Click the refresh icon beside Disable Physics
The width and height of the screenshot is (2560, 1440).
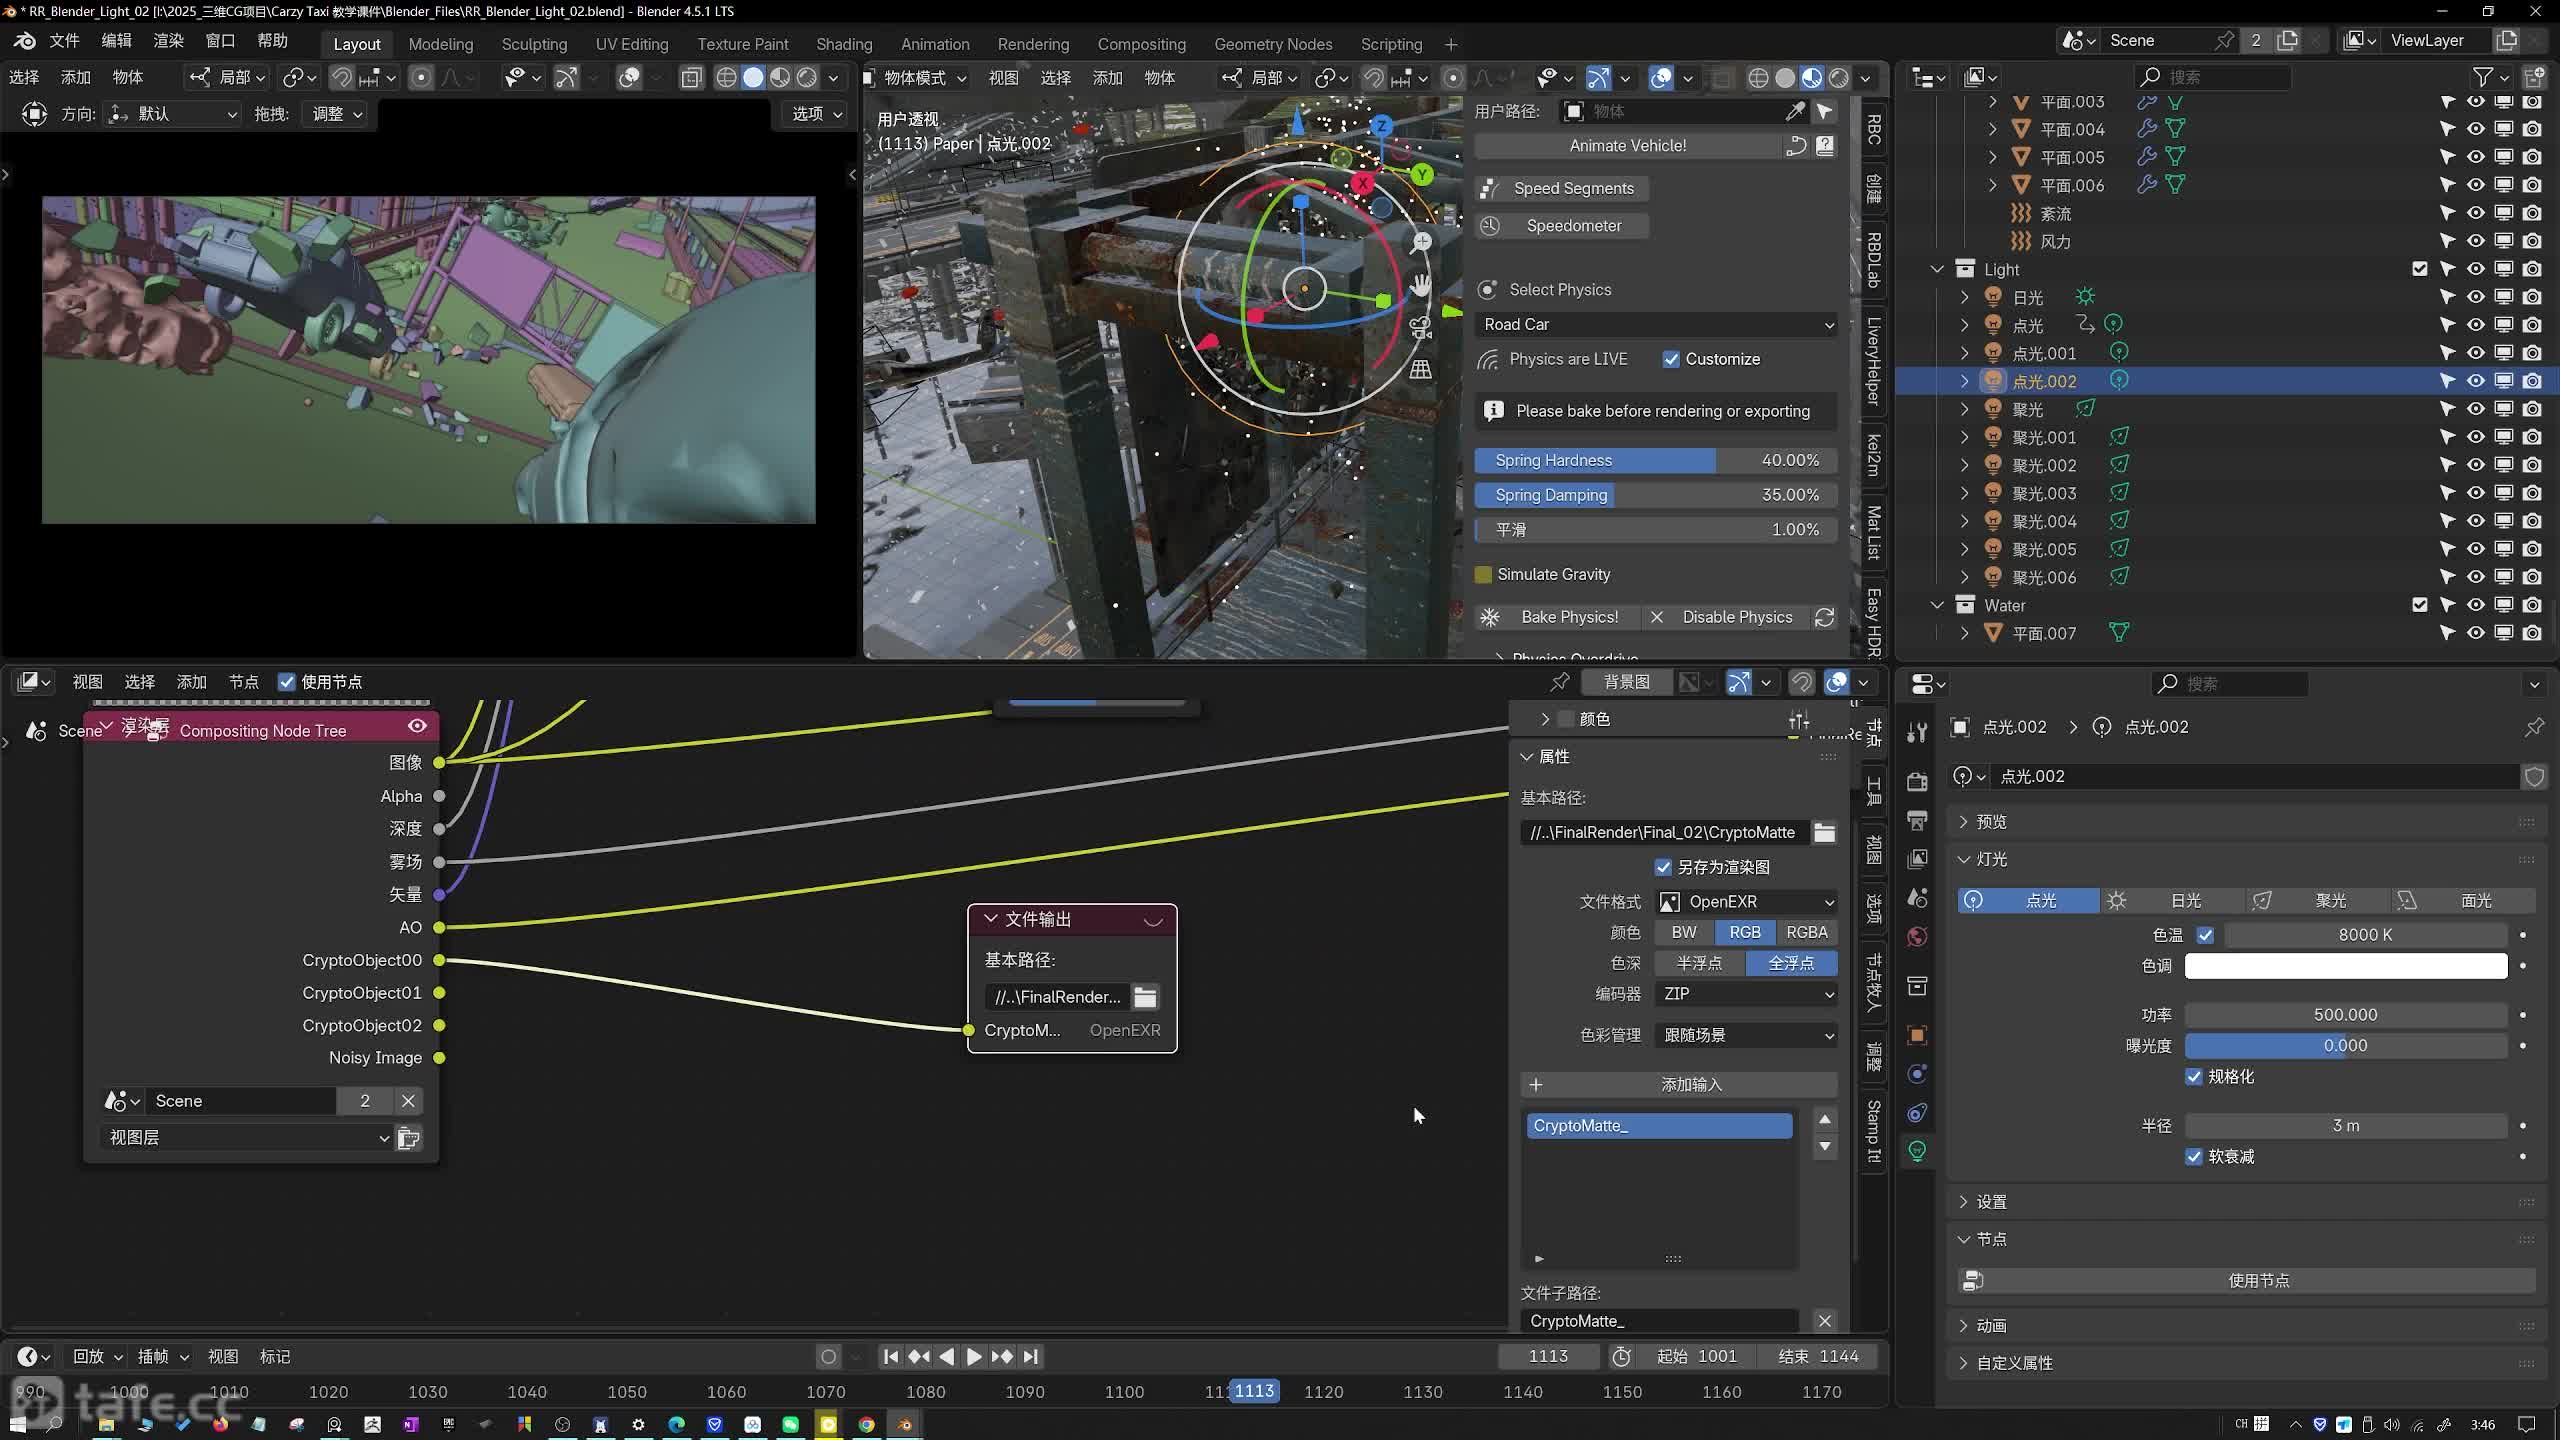click(1824, 617)
